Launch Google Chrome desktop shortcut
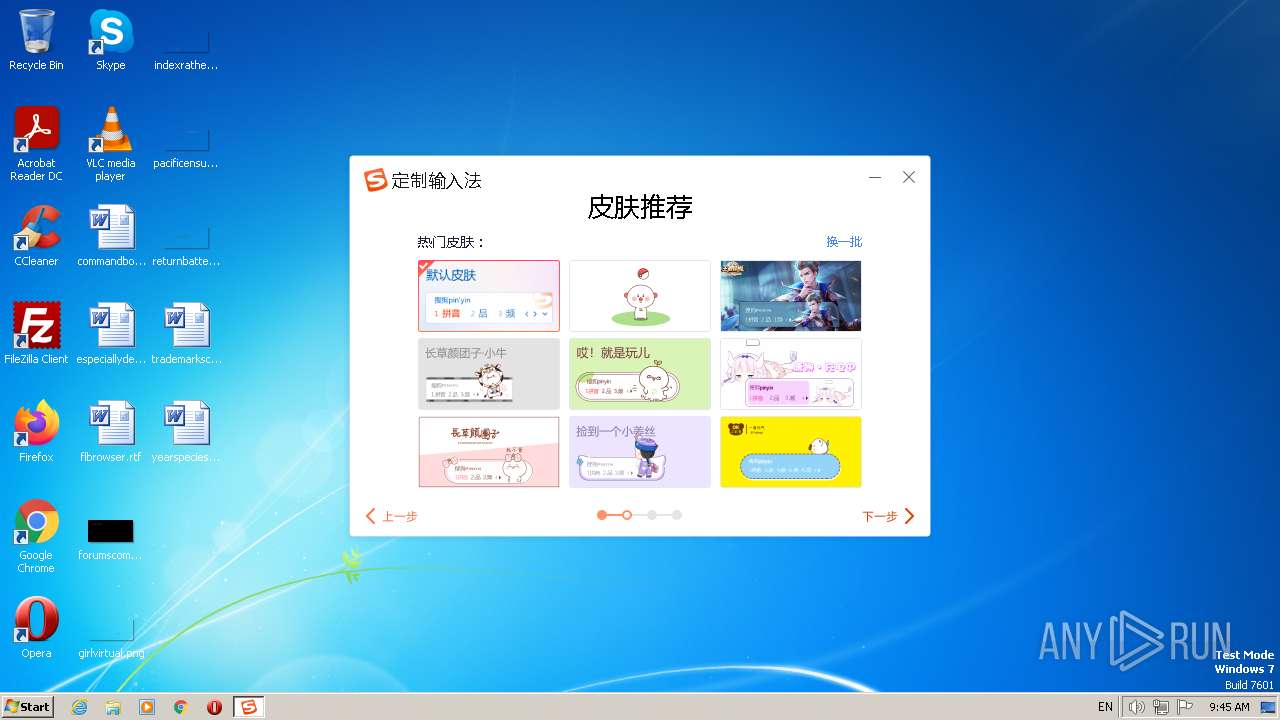 pyautogui.click(x=36, y=536)
